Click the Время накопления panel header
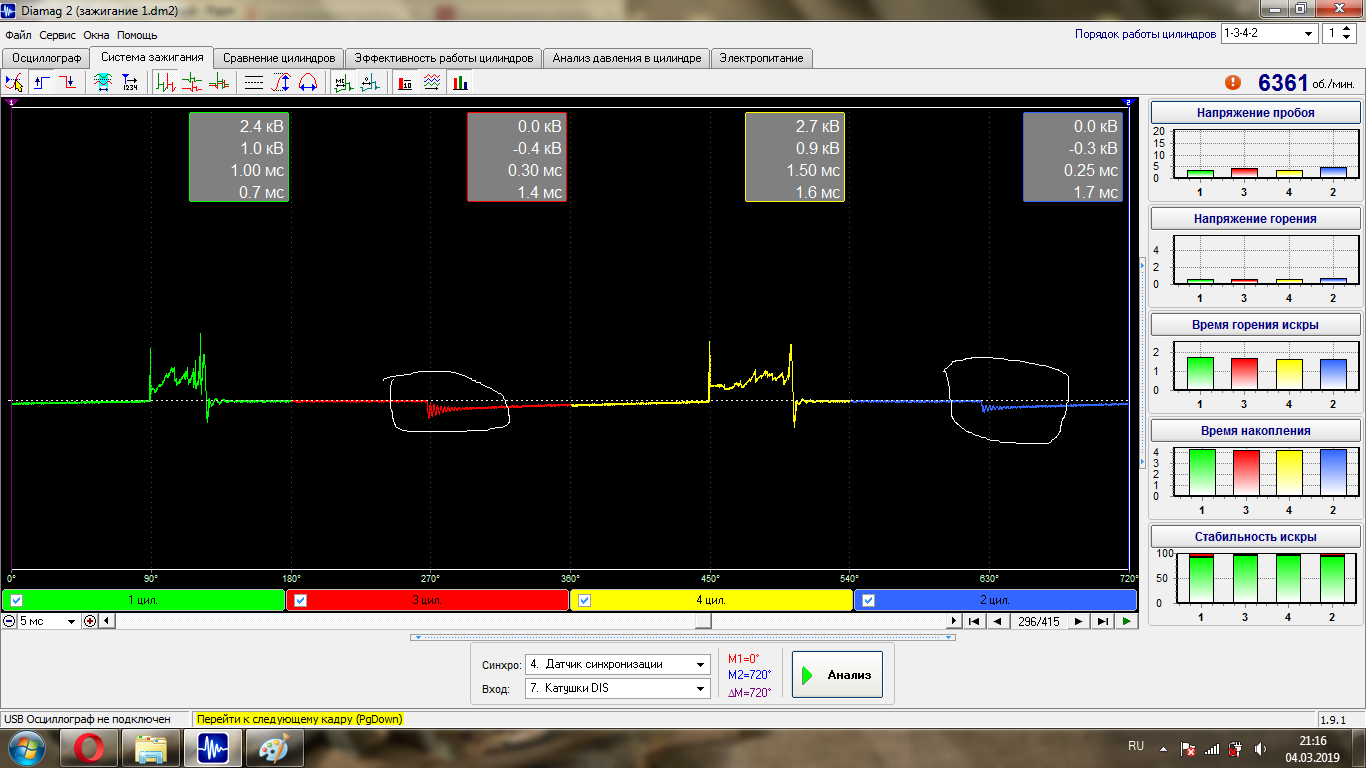The width and height of the screenshot is (1366, 768). pos(1255,431)
